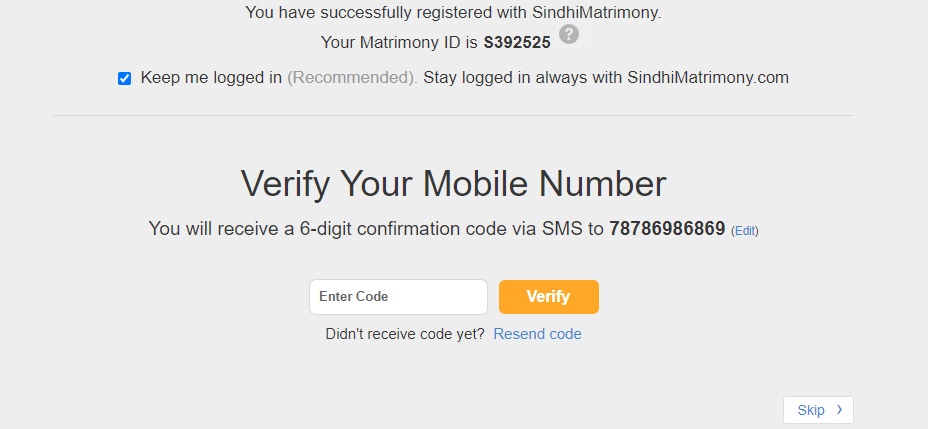Click the Resend code link
Screen dimensions: 928x429
click(537, 334)
